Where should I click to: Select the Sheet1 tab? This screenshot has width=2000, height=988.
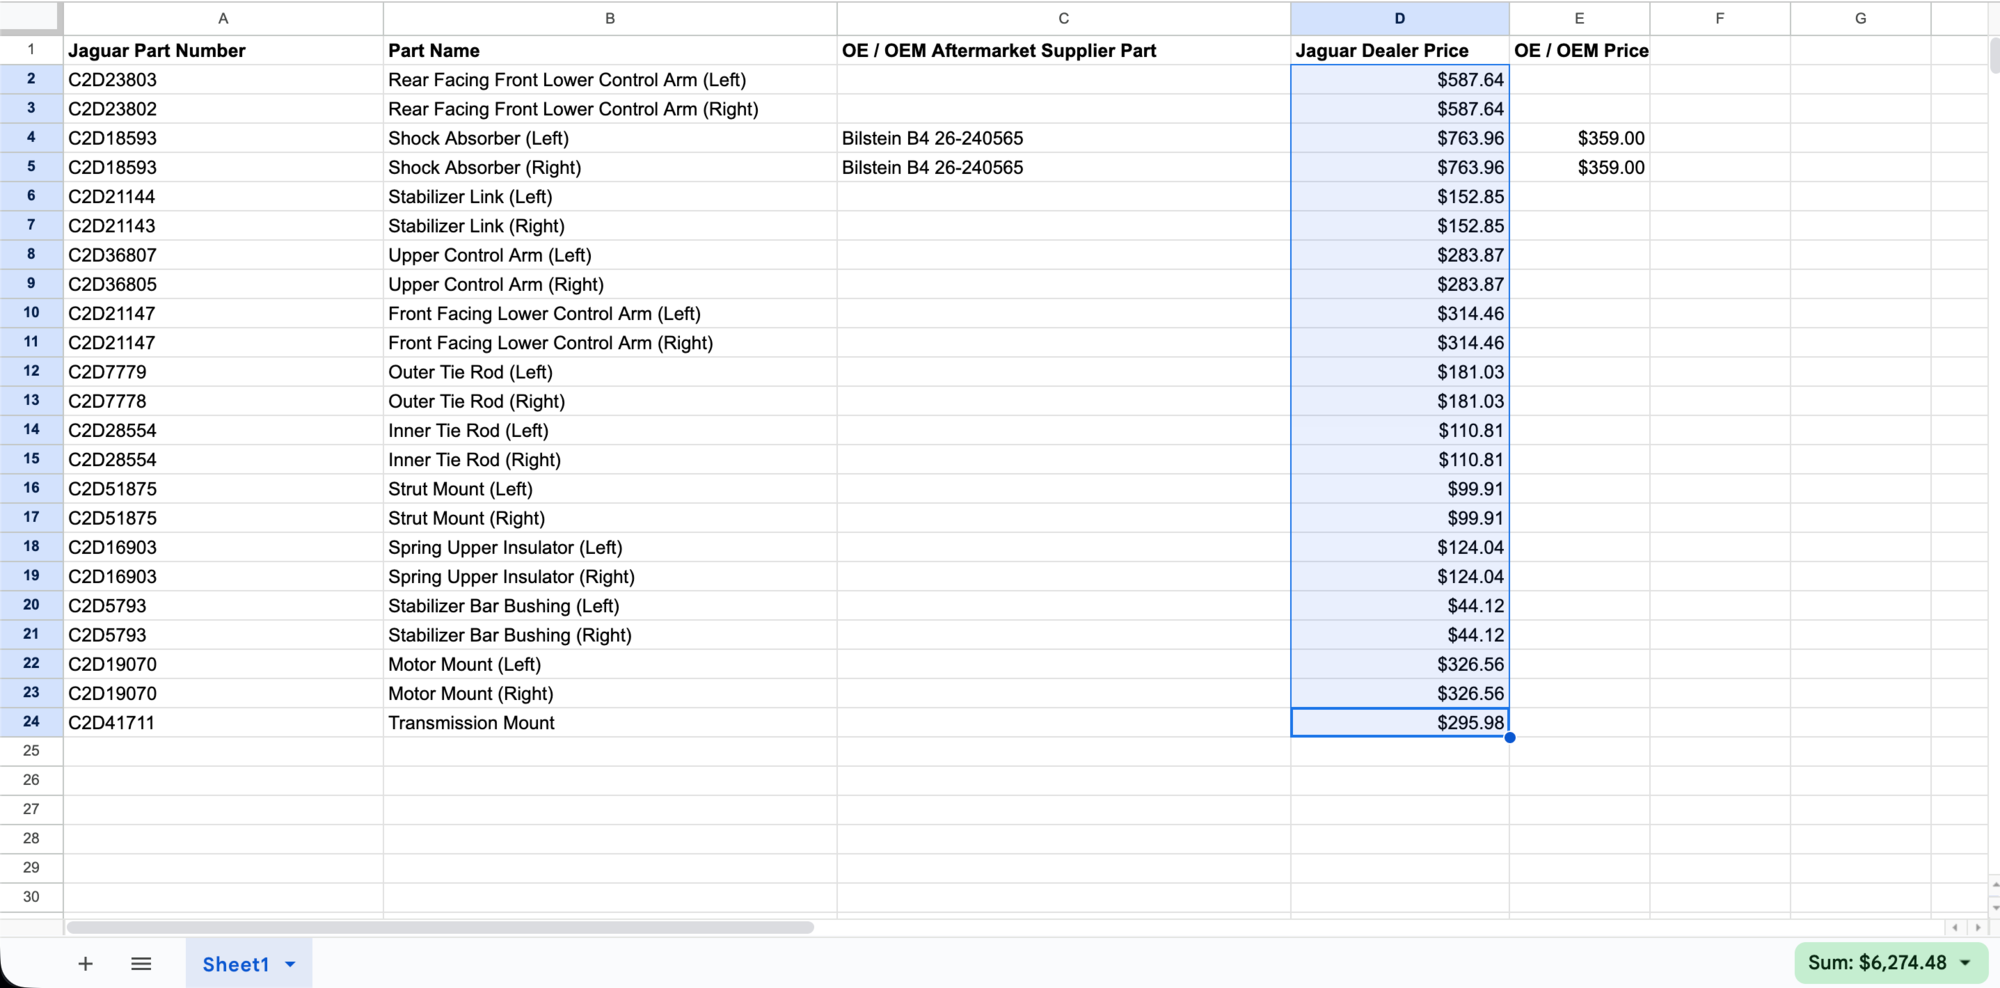point(235,964)
